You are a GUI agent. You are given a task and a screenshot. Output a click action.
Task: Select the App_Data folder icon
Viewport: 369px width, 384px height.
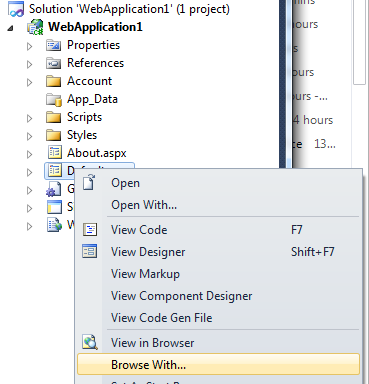[54, 99]
